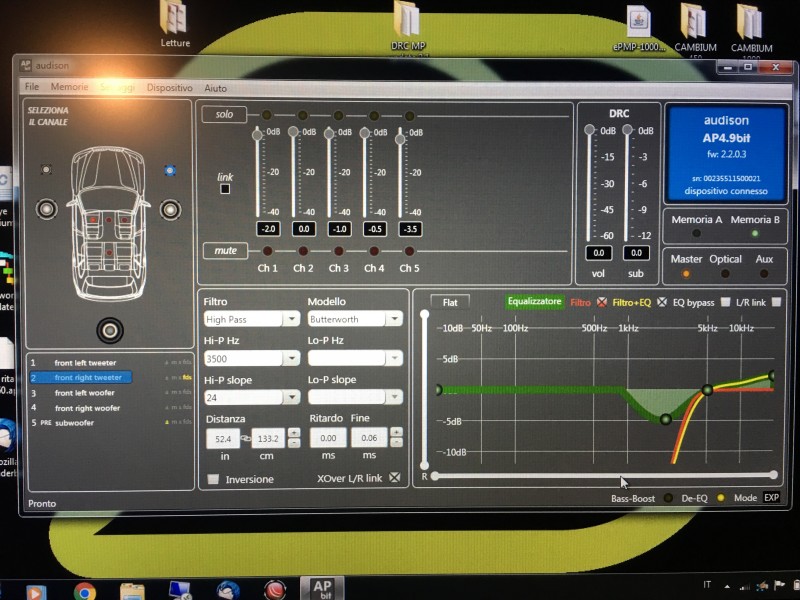The width and height of the screenshot is (800, 600).
Task: Select front left tweeter in channel list
Action: (x=85, y=363)
